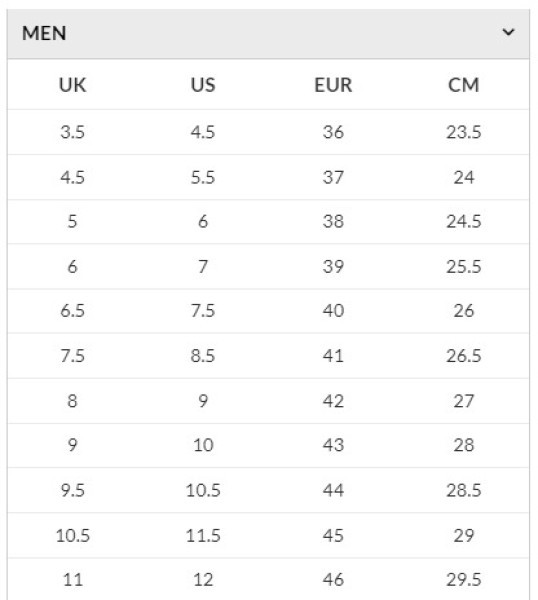538x600 pixels.
Task: Click US size 10 cell
Action: point(203,445)
